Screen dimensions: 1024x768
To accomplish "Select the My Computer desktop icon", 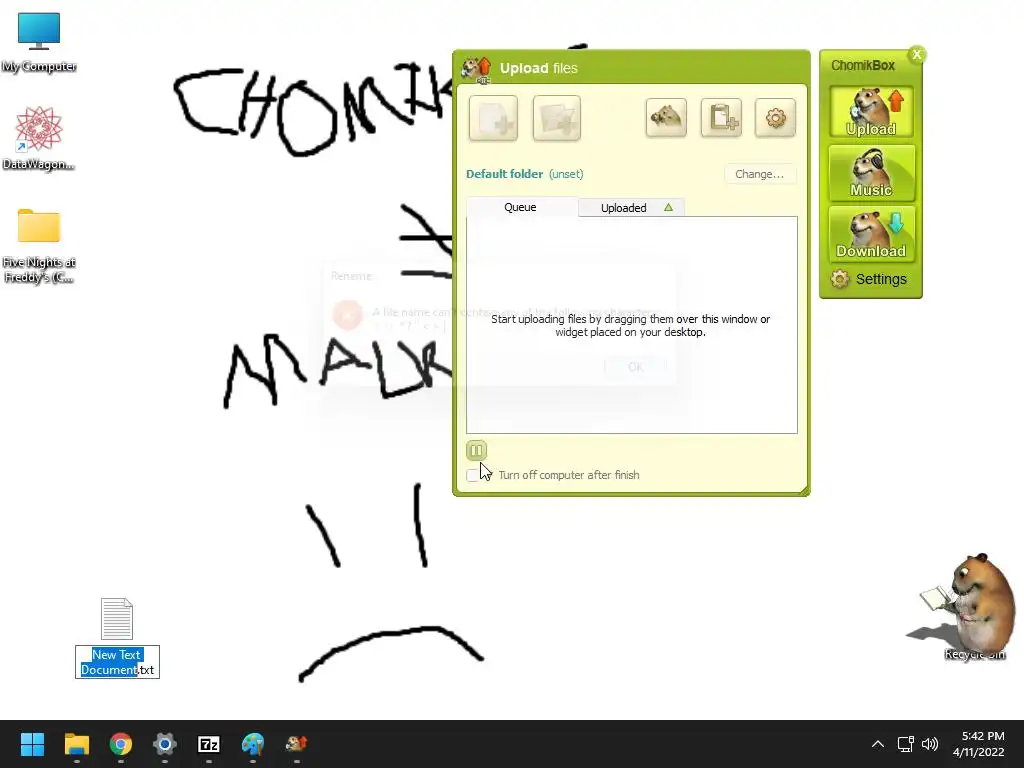I will click(39, 42).
